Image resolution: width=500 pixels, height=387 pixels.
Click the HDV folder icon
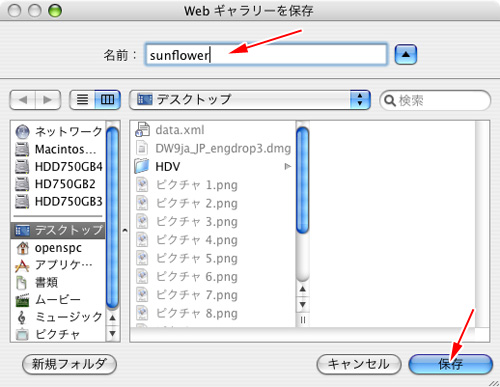142,166
